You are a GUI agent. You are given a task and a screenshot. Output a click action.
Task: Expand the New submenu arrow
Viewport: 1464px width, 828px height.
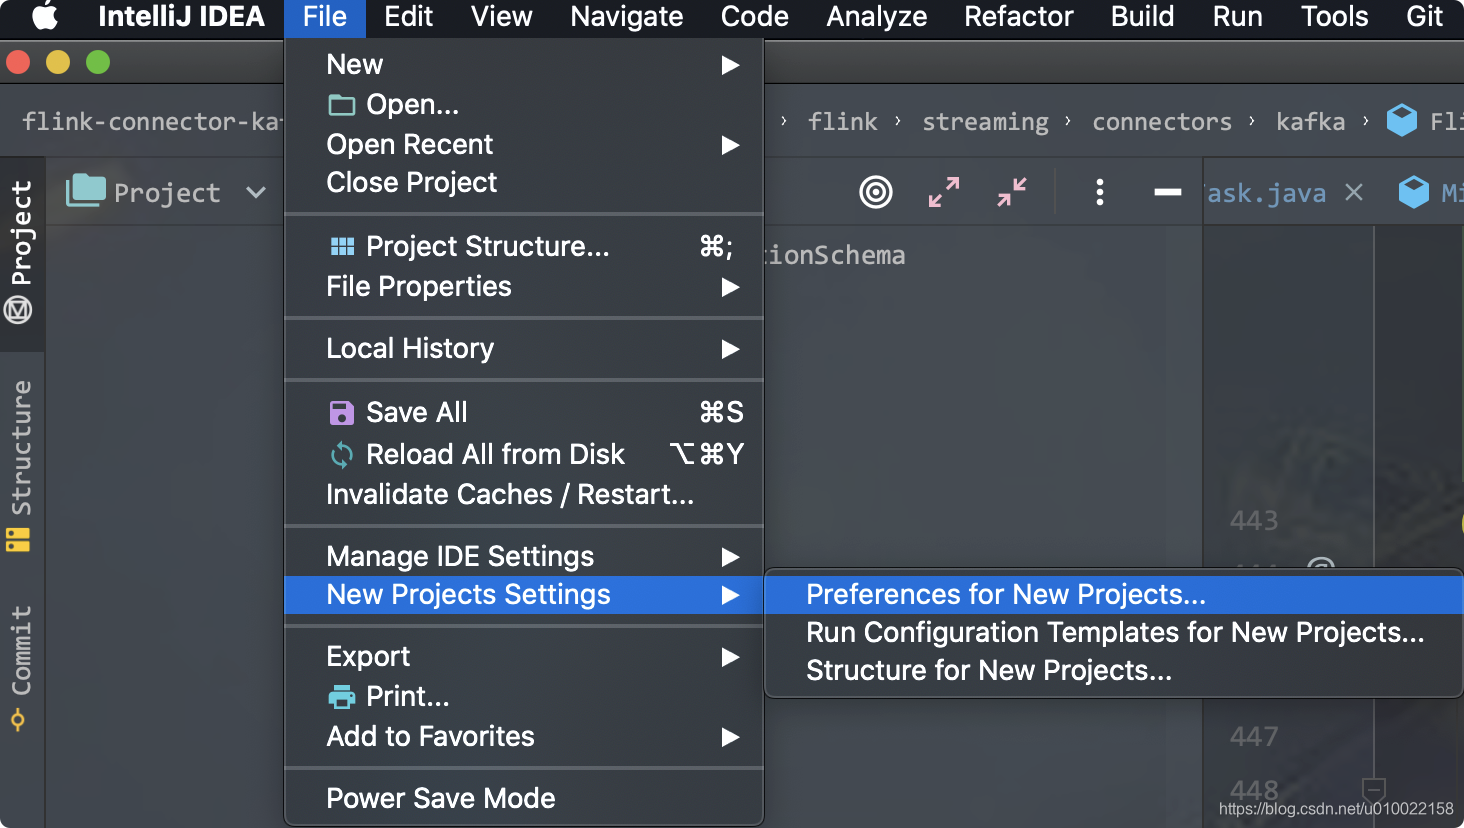[731, 65]
